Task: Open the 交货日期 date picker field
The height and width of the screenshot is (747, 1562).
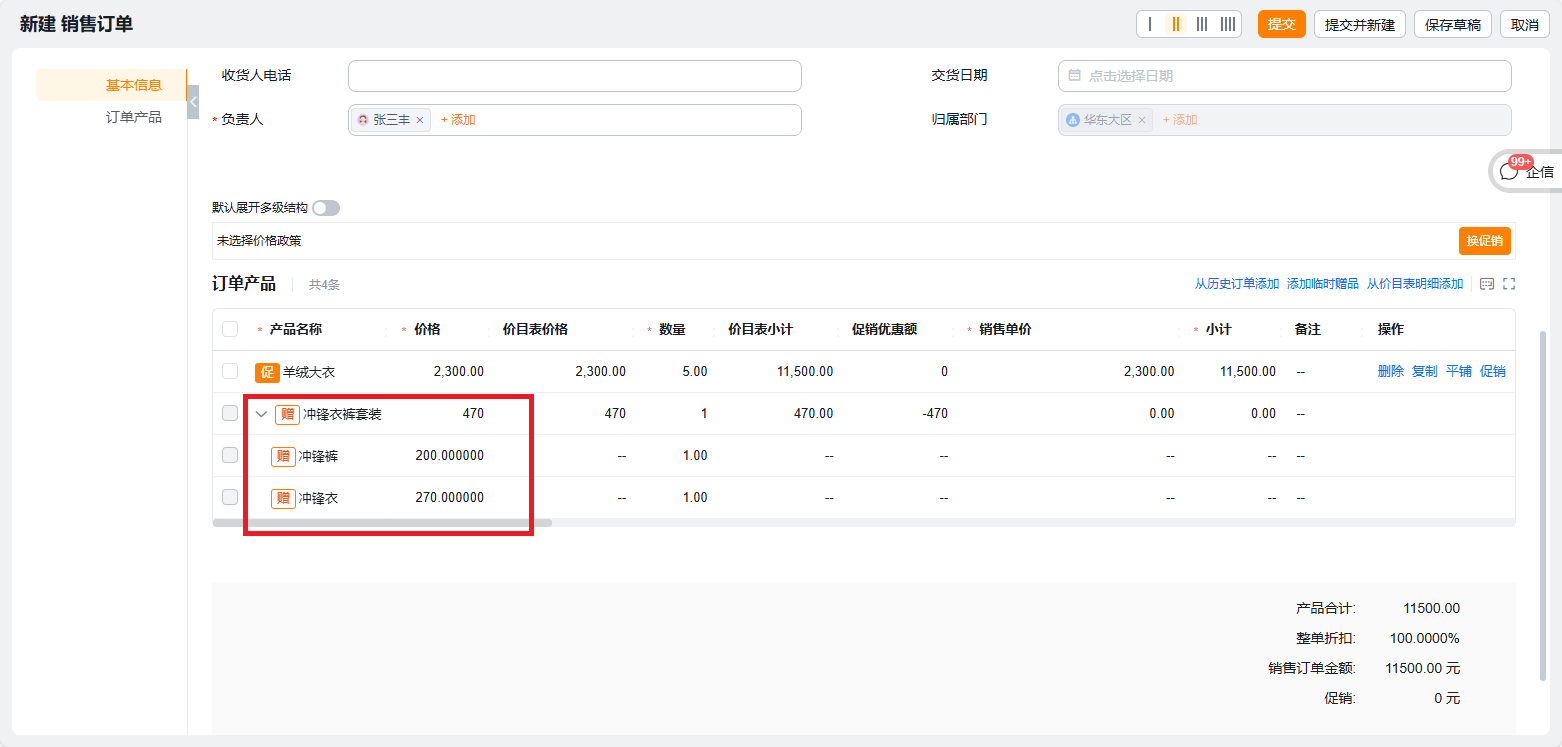Action: click(1284, 76)
